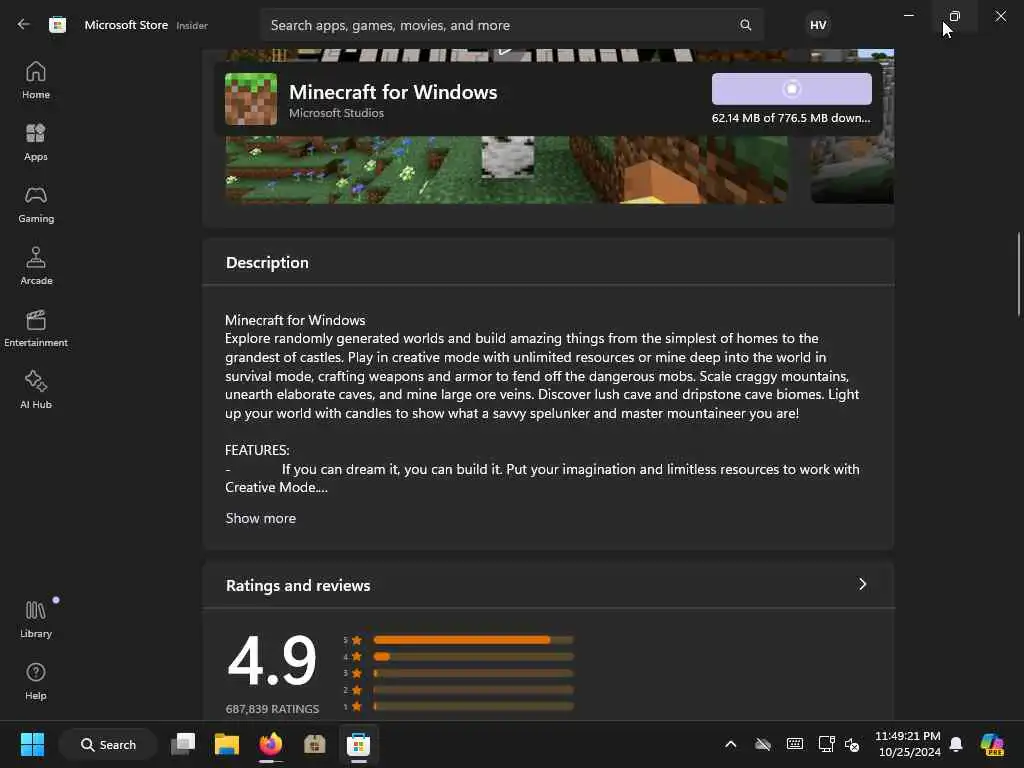Open the Microsoft Studios publisher link
Viewport: 1024px width, 768px height.
pos(336,113)
